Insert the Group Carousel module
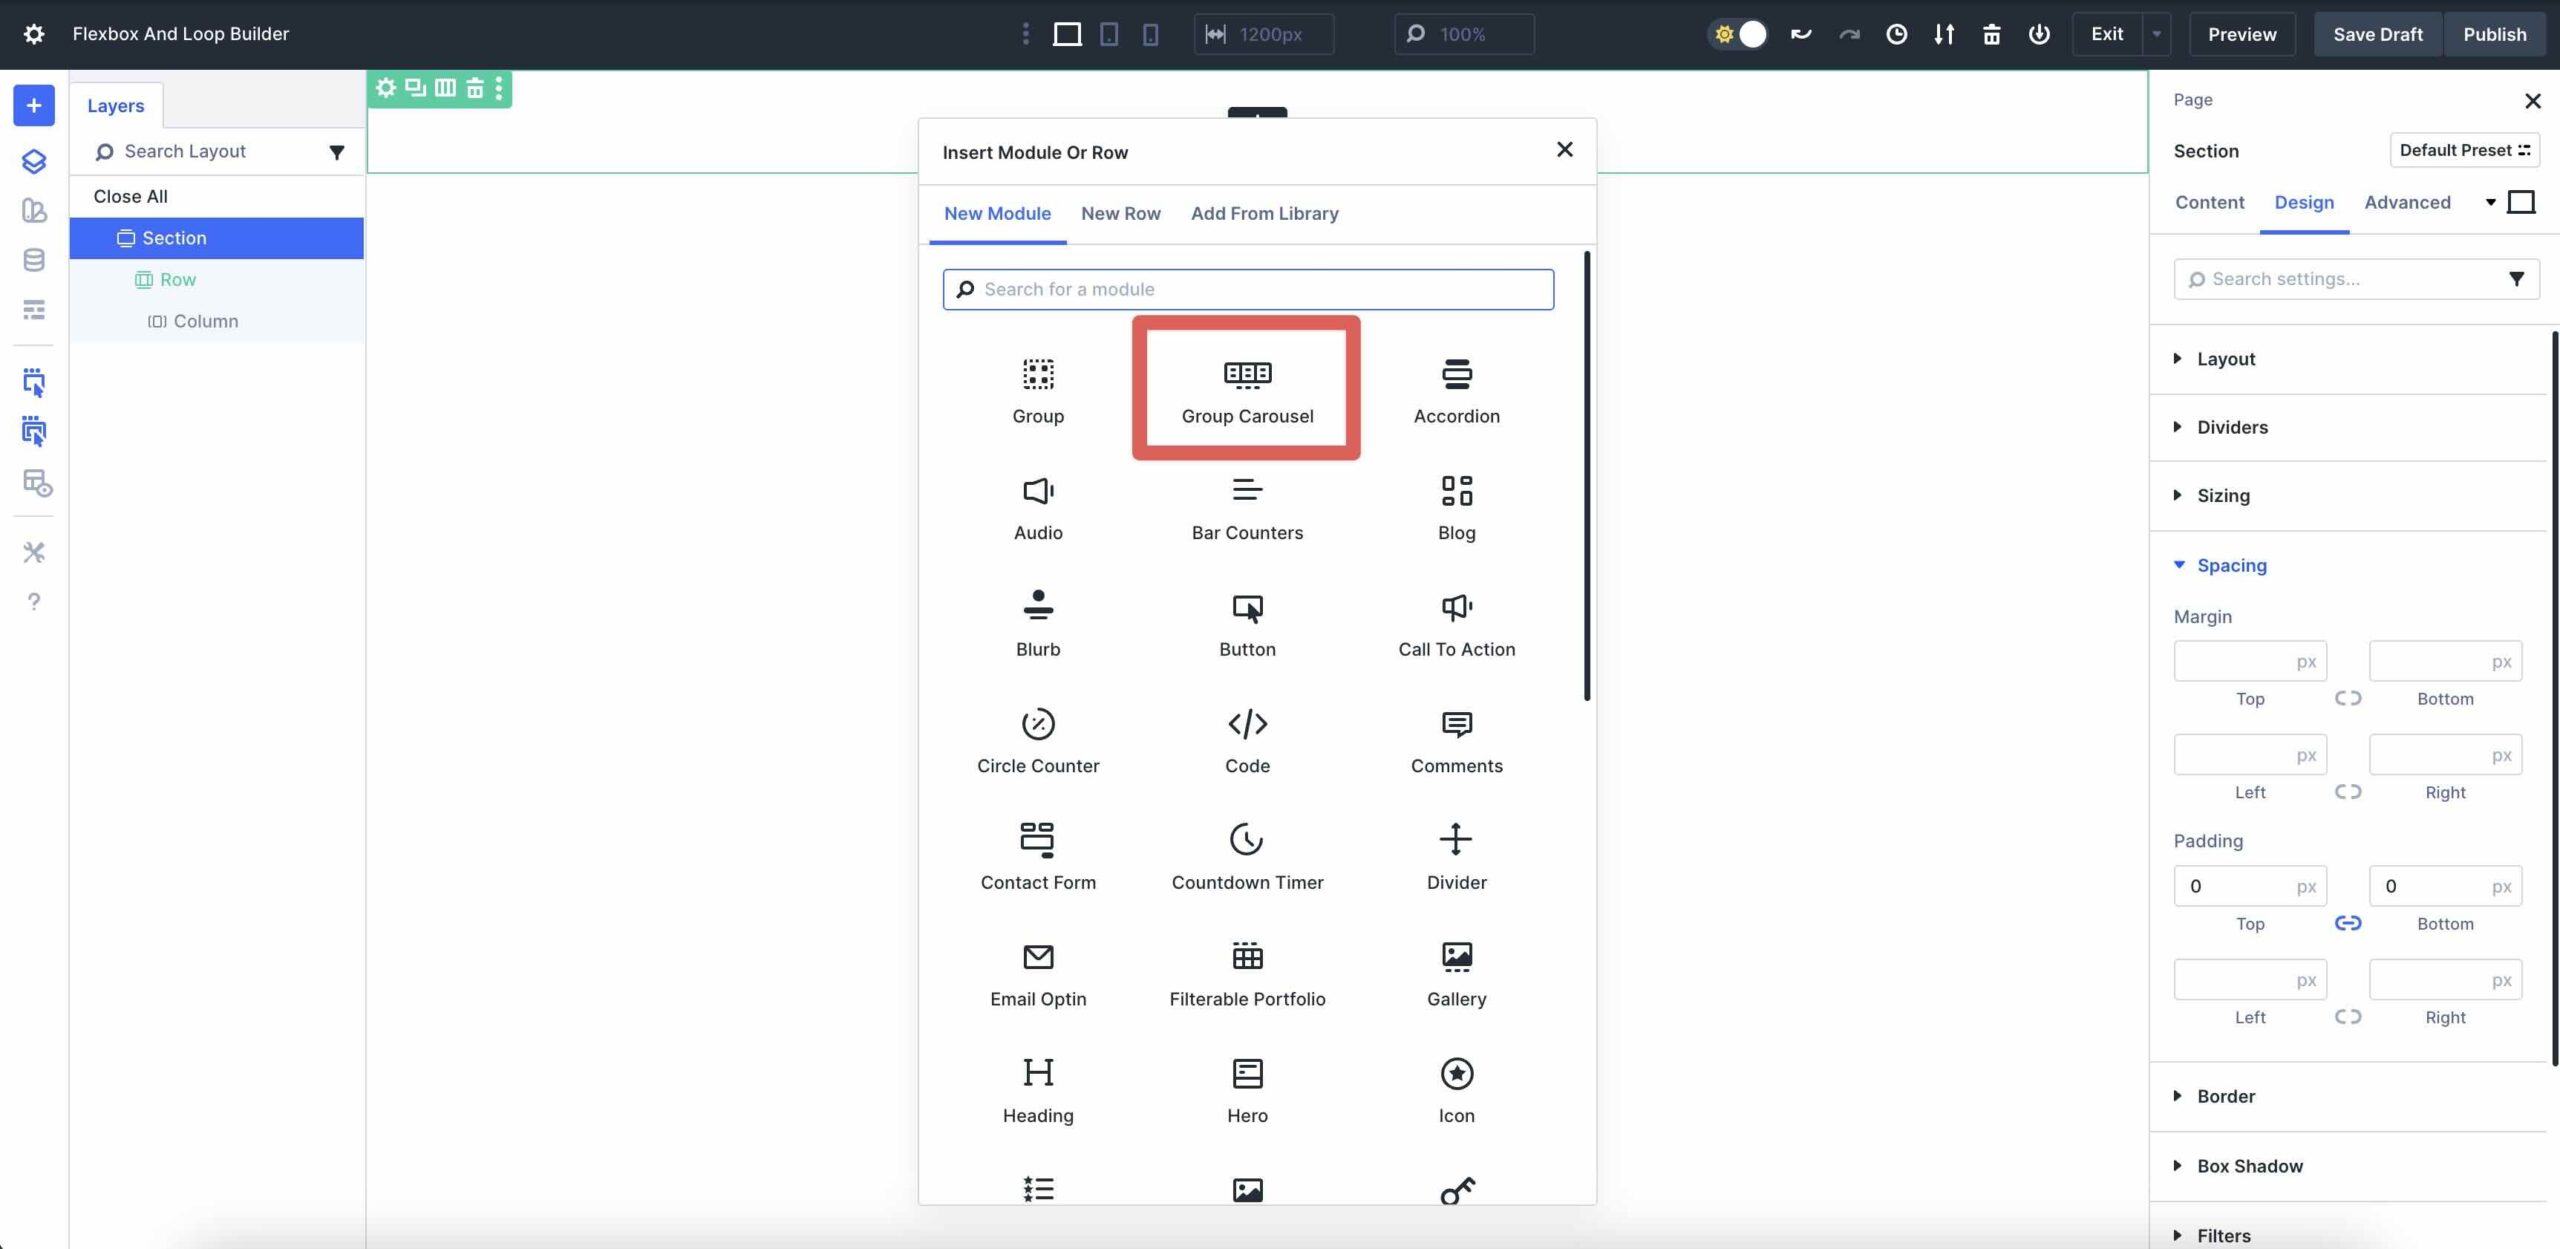2560x1249 pixels. [1246, 389]
